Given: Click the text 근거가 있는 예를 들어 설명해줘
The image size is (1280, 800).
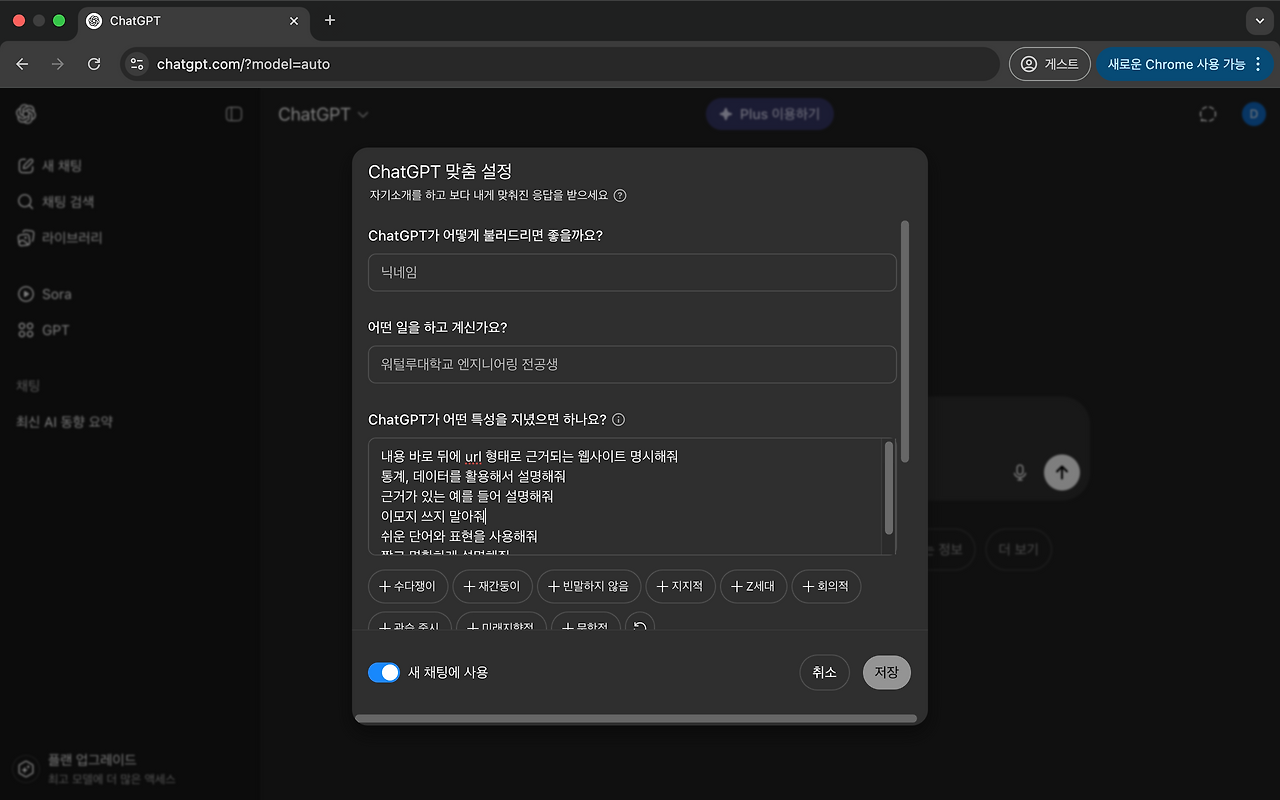Looking at the screenshot, I should (467, 496).
